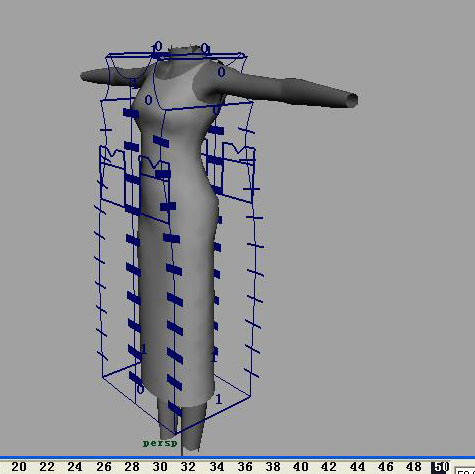The width and height of the screenshot is (475, 474).
Task: Jump to frame 34 on time slider
Action: (217, 467)
